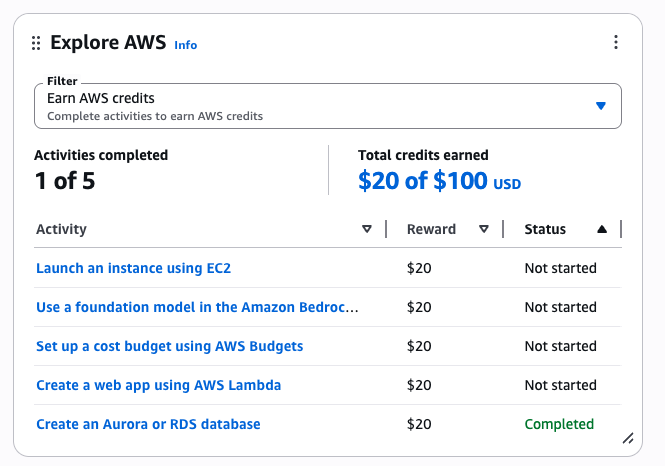Click the Reward column header

(x=431, y=229)
